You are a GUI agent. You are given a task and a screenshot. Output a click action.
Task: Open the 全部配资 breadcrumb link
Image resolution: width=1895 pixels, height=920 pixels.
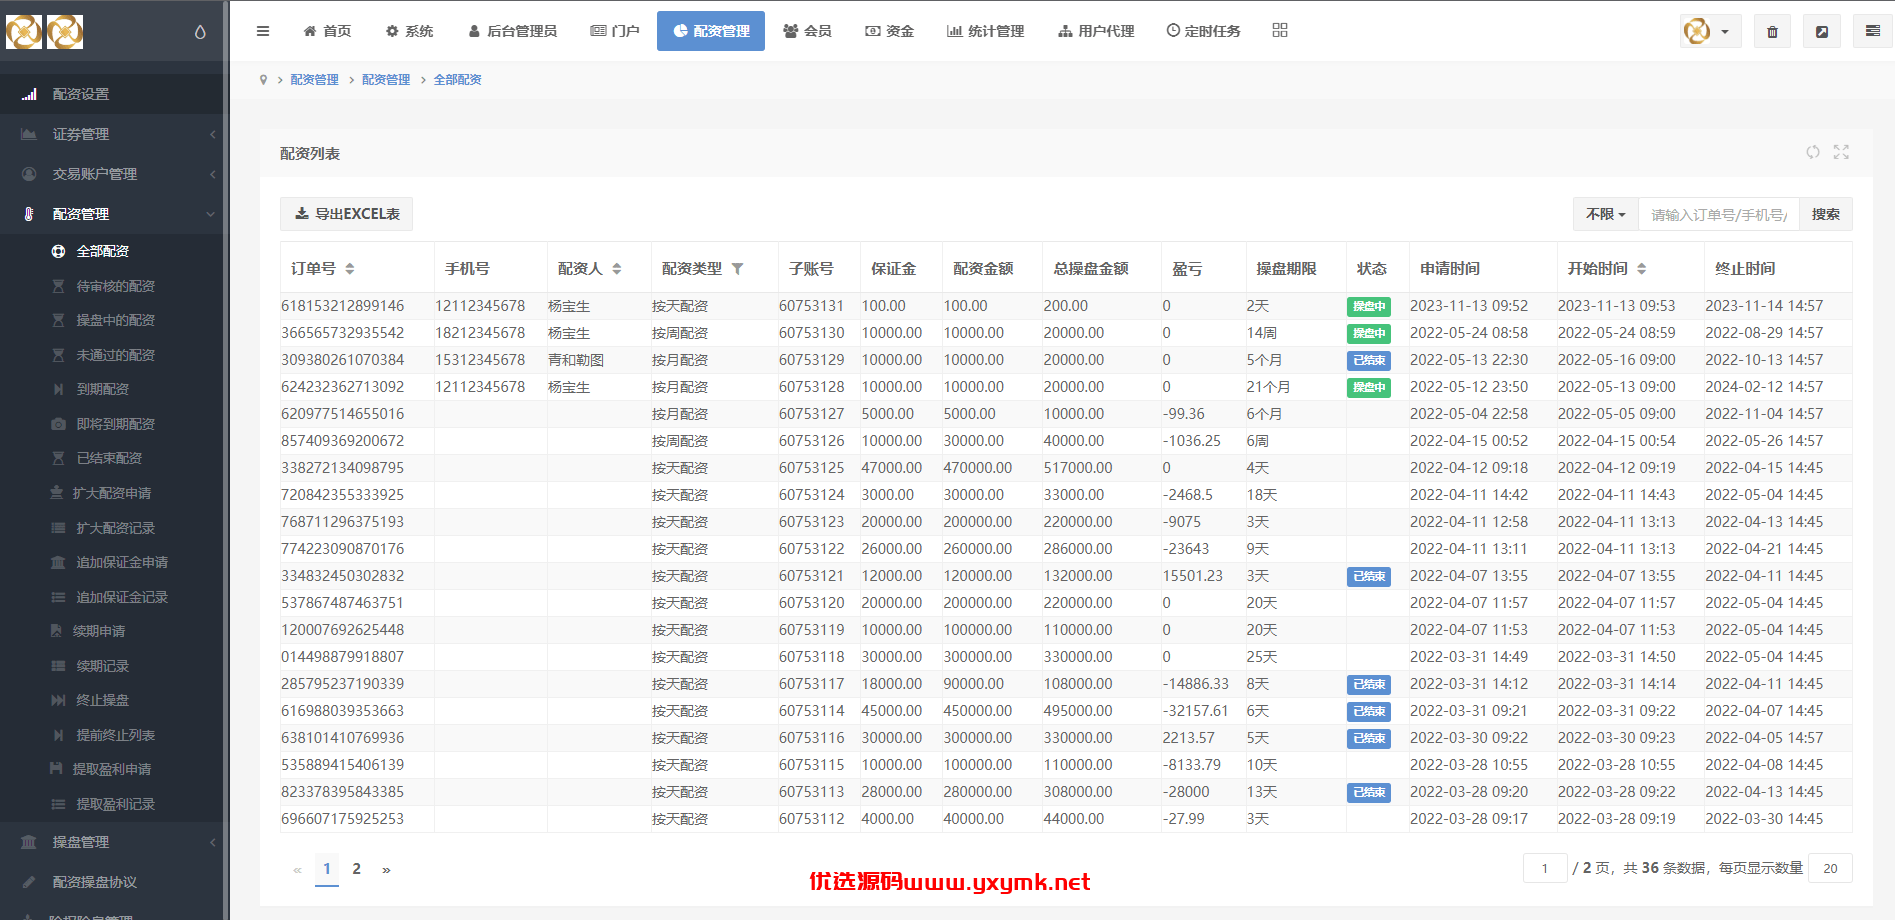458,80
